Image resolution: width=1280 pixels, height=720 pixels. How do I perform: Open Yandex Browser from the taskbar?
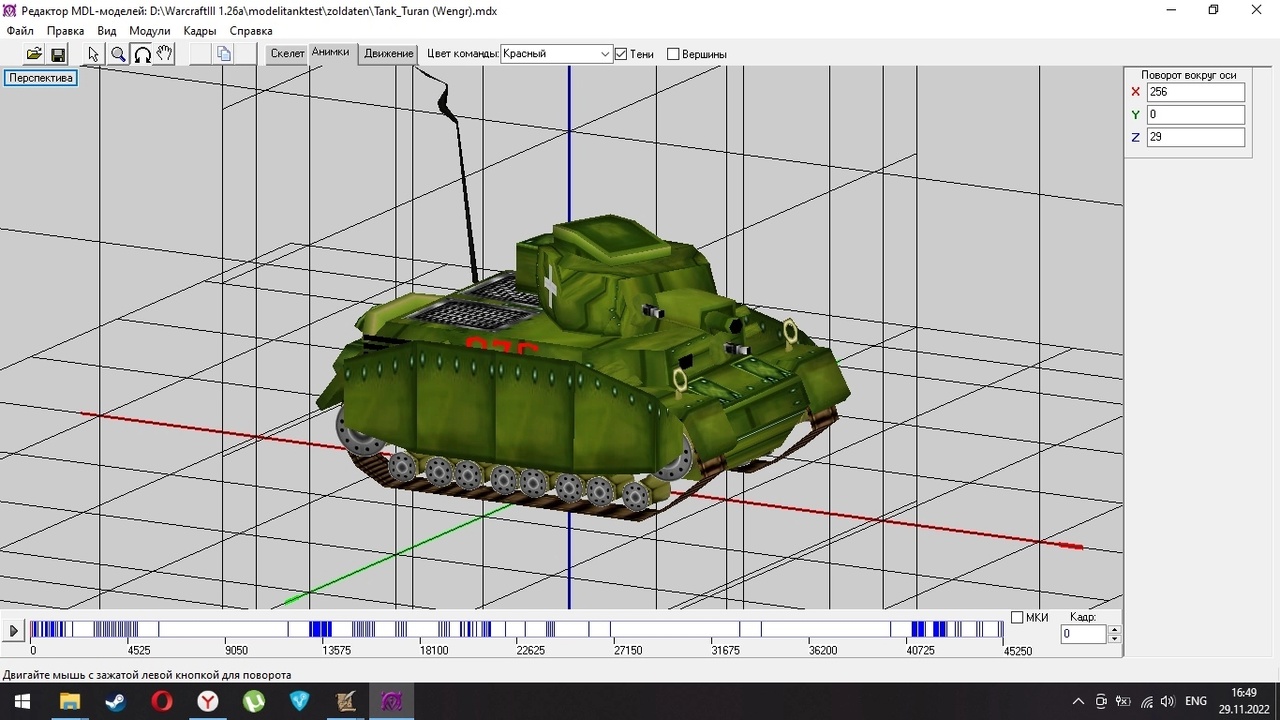click(x=207, y=701)
